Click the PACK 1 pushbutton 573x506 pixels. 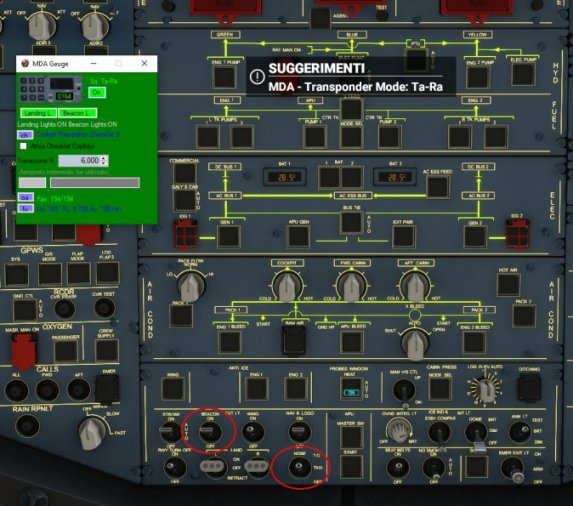182,315
